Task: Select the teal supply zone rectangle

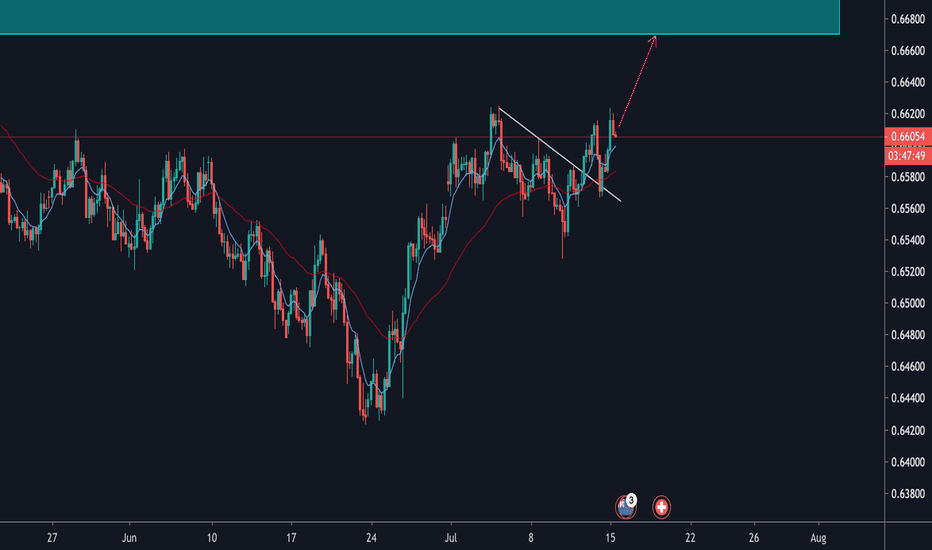Action: coord(420,17)
